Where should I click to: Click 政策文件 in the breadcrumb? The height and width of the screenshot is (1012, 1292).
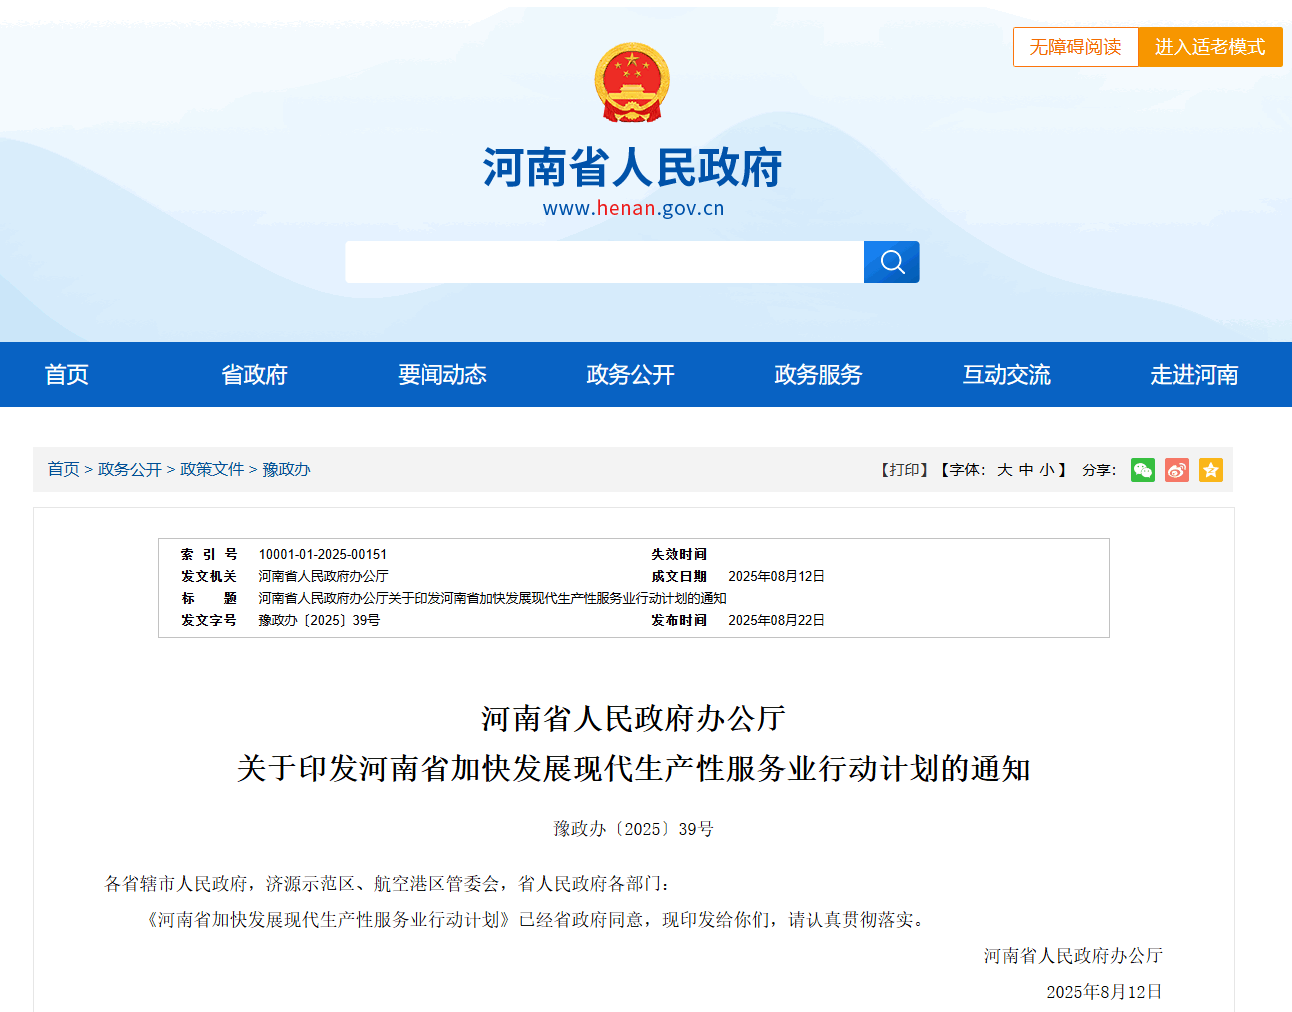tap(212, 470)
